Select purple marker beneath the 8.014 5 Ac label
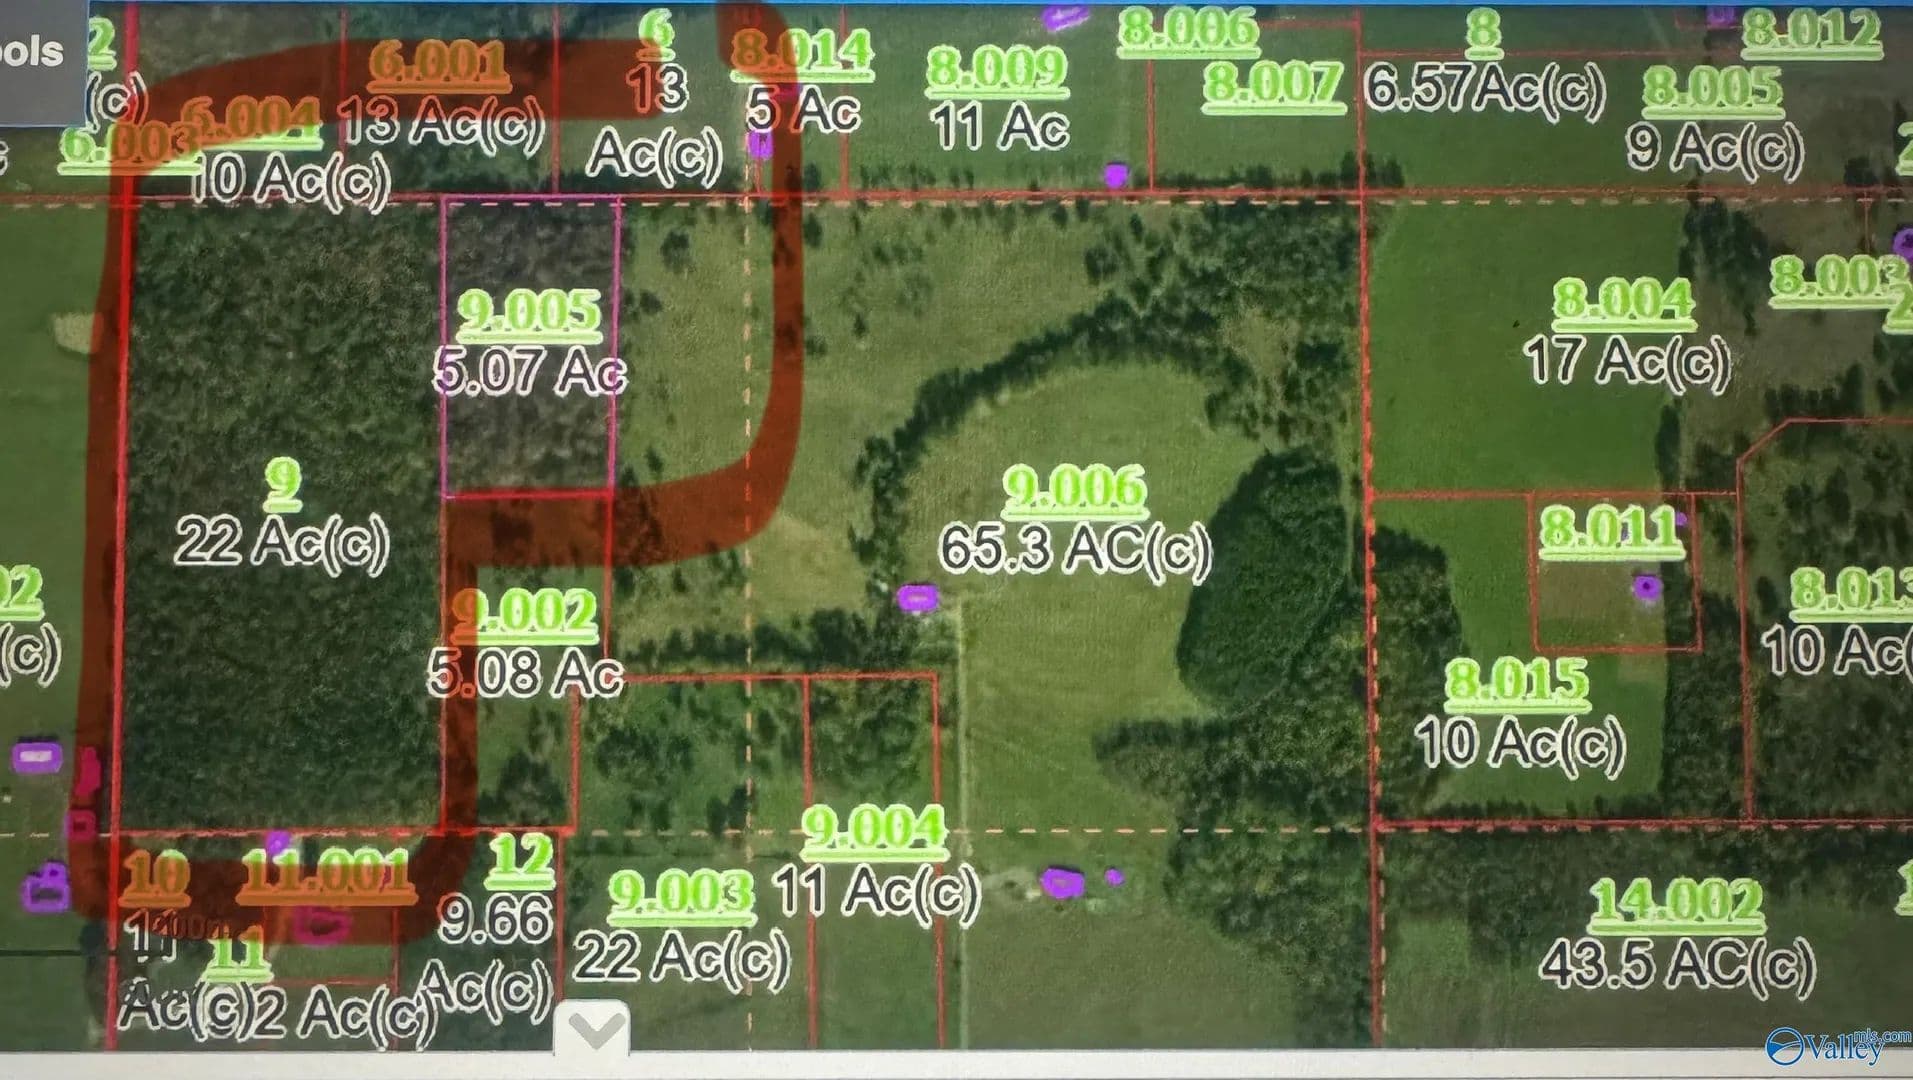Screen dimensions: 1913x1080 tap(759, 145)
